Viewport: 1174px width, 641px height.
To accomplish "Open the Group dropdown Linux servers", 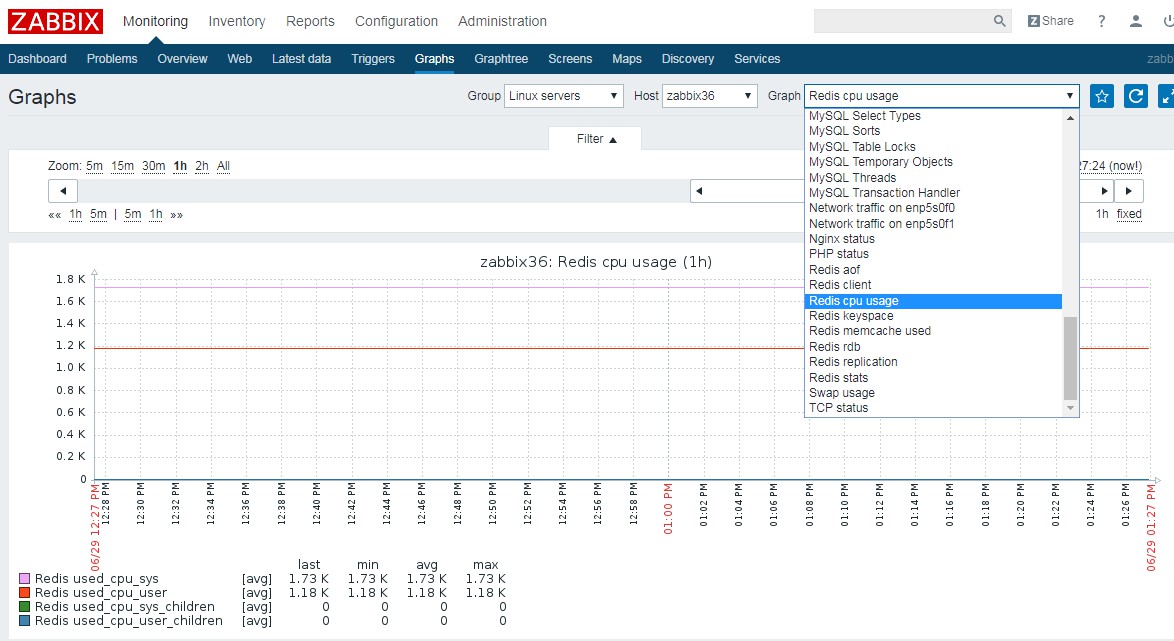I will (x=563, y=96).
